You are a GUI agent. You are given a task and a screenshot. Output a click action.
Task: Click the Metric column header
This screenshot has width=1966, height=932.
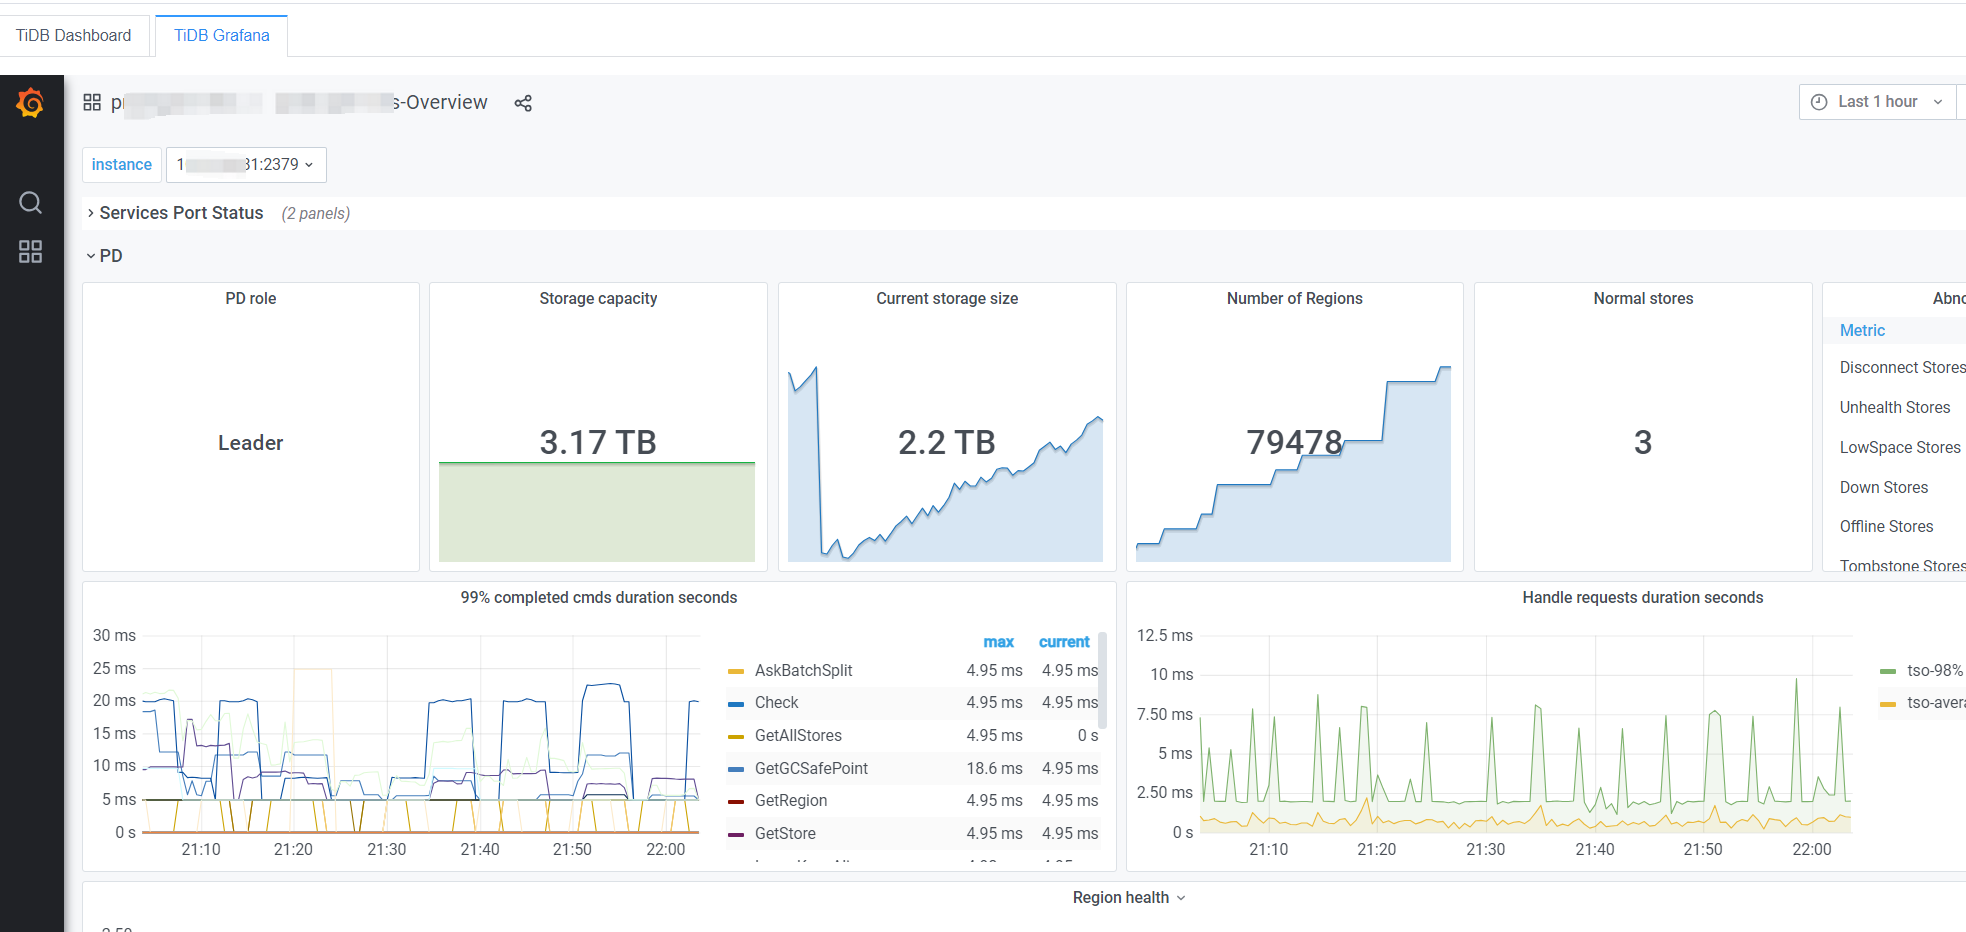tap(1862, 330)
